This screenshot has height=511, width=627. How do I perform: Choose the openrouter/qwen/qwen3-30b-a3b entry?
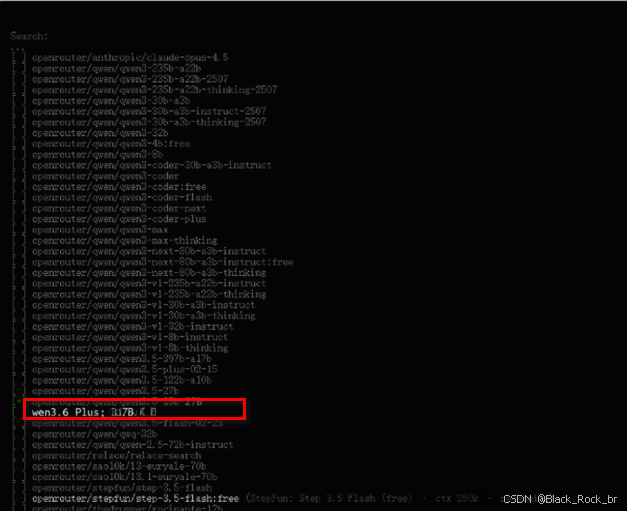click(111, 101)
